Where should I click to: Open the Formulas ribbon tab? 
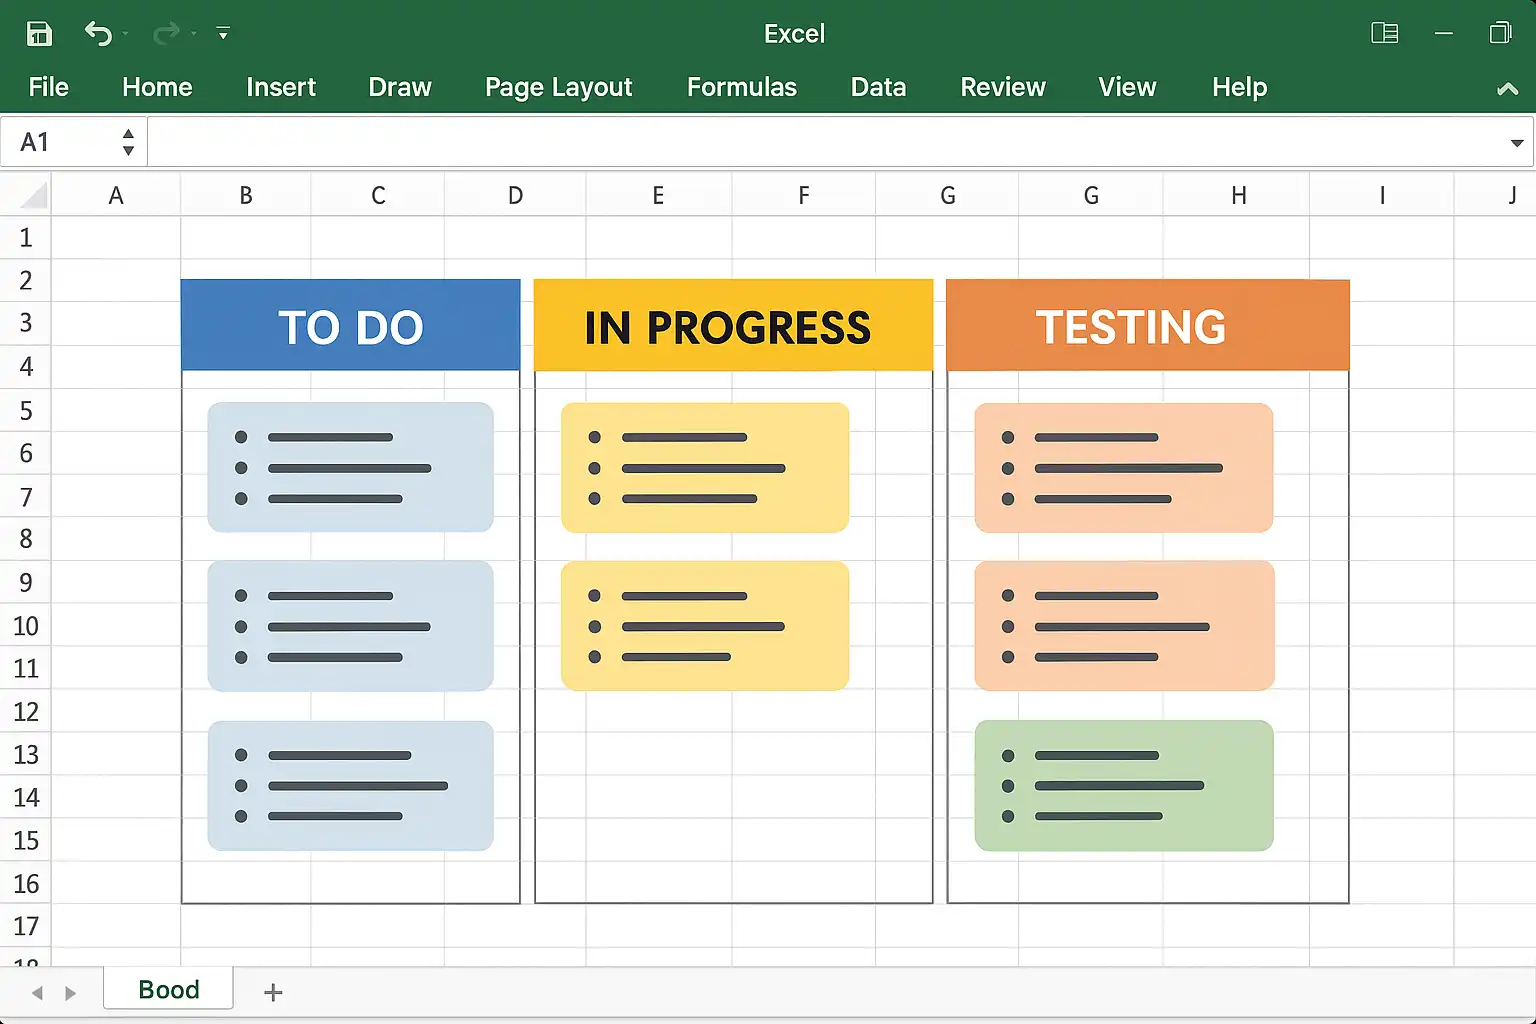pos(741,87)
